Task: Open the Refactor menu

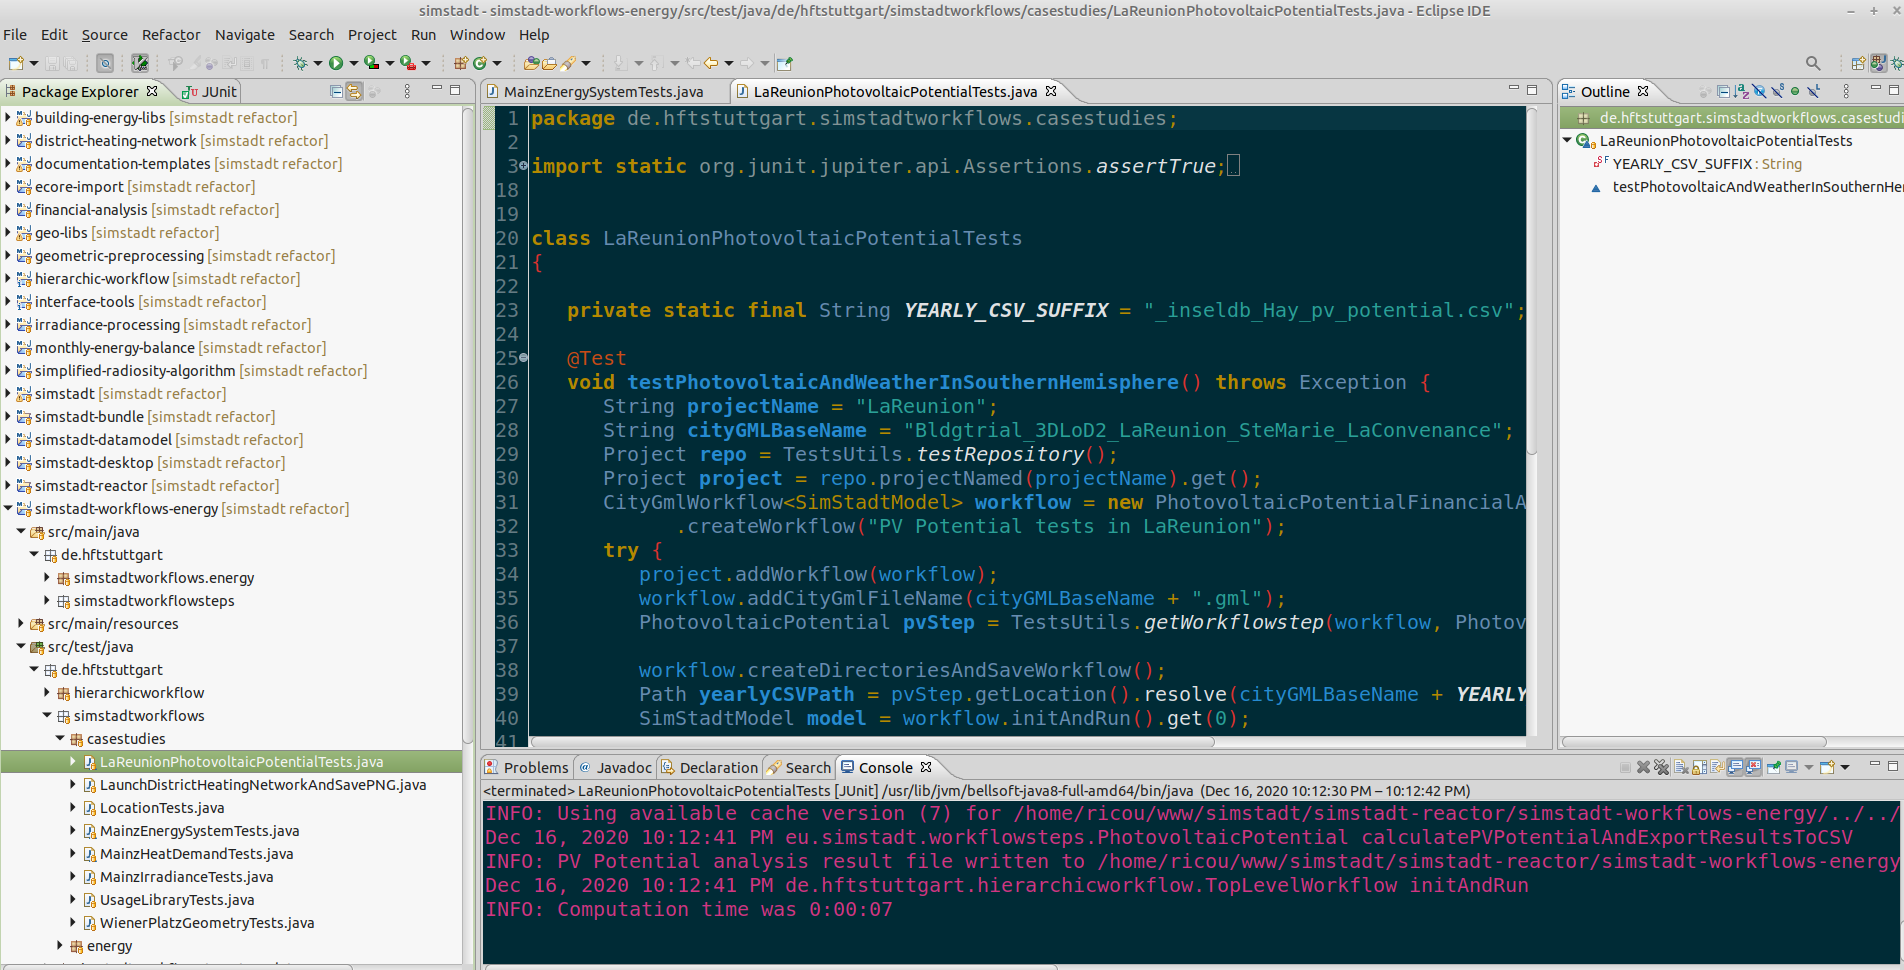Action: coord(171,35)
